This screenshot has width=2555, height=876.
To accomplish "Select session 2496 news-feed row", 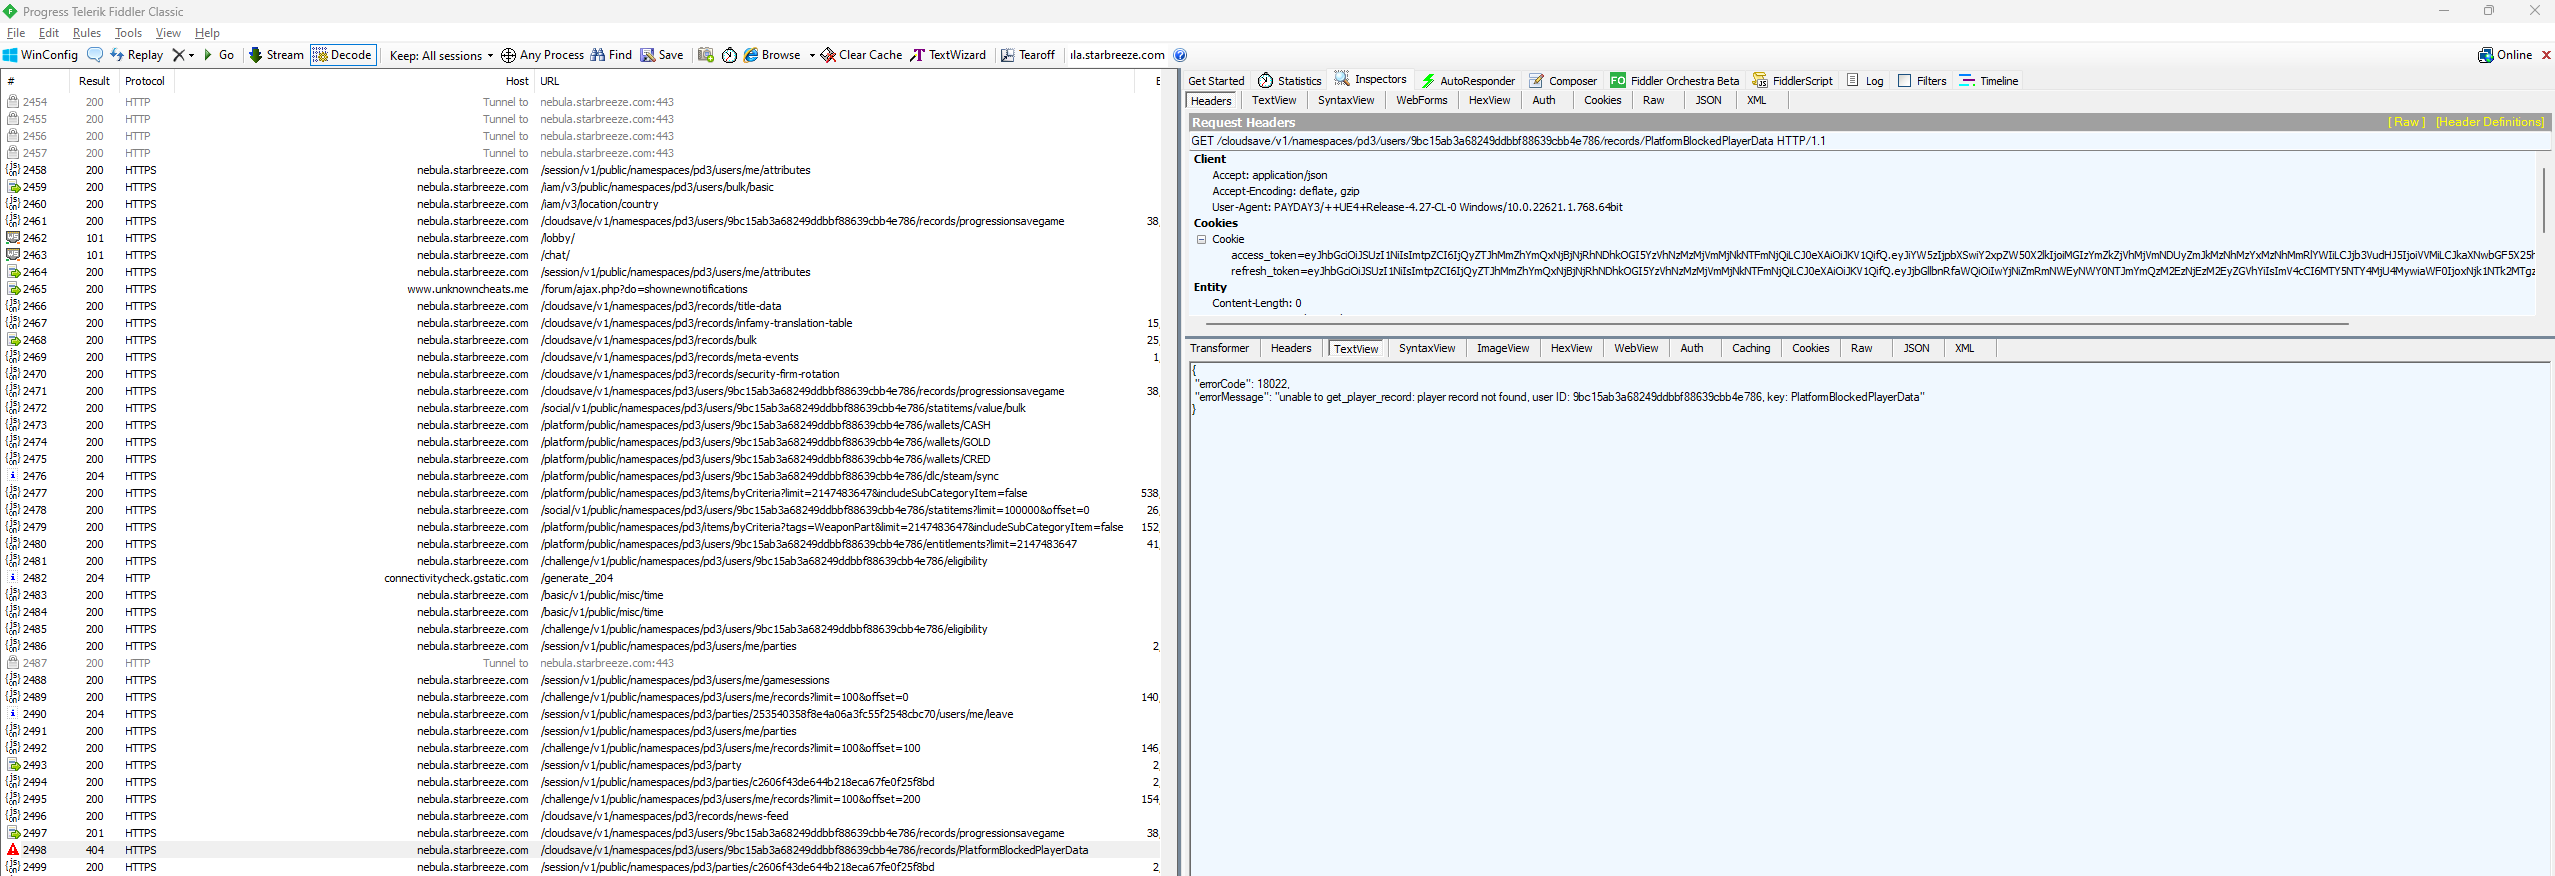I will pyautogui.click(x=580, y=816).
